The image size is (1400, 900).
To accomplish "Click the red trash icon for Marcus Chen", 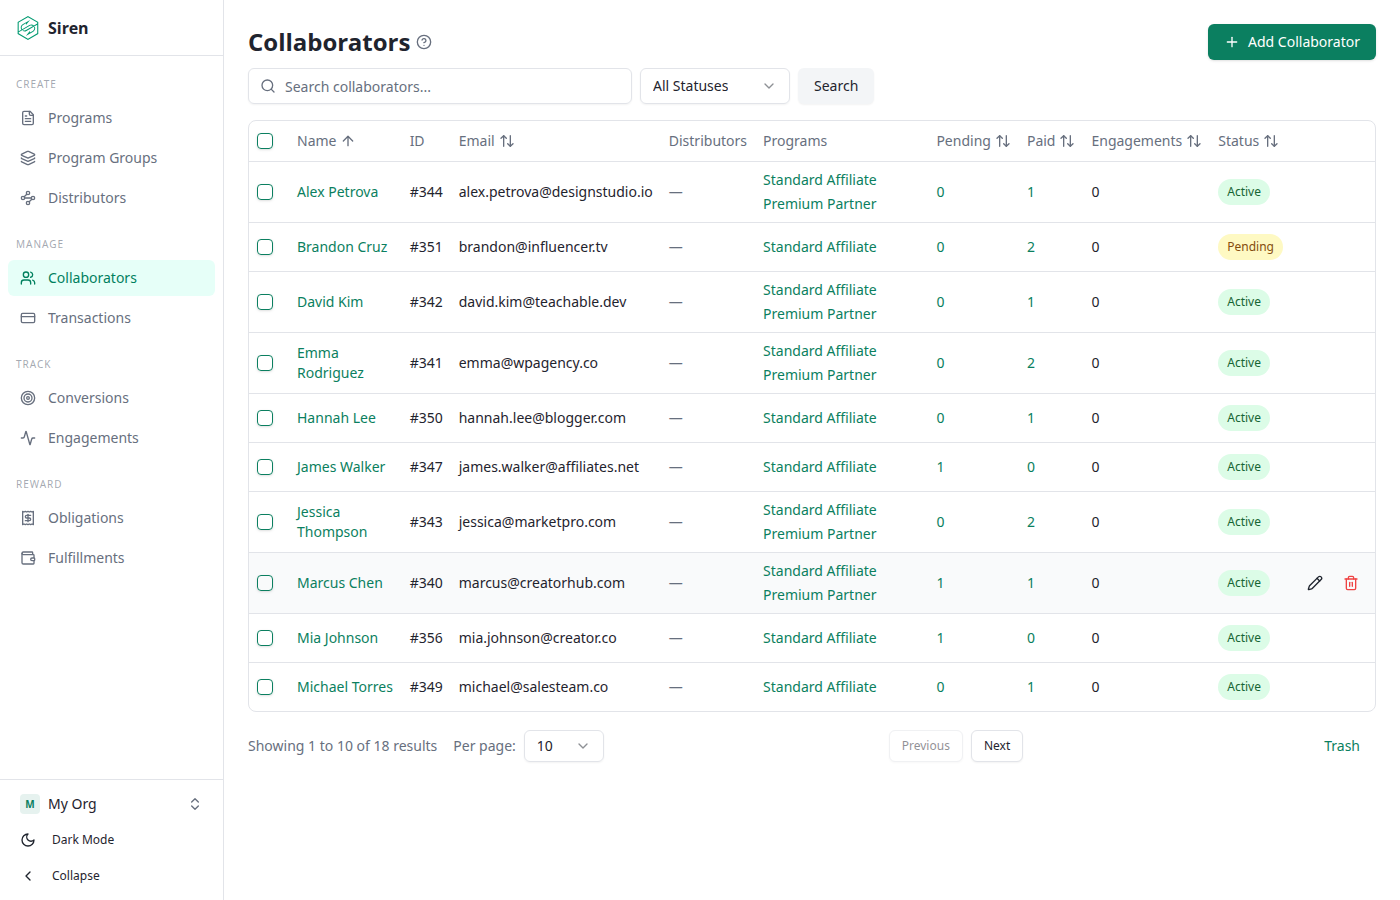I will [x=1351, y=583].
